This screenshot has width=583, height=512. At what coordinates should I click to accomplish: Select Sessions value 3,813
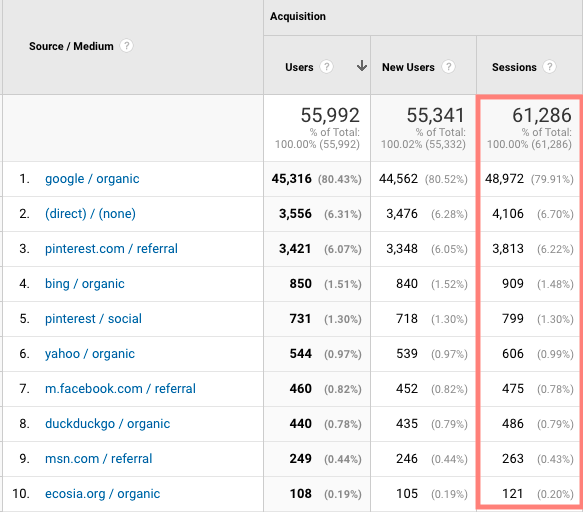508,249
